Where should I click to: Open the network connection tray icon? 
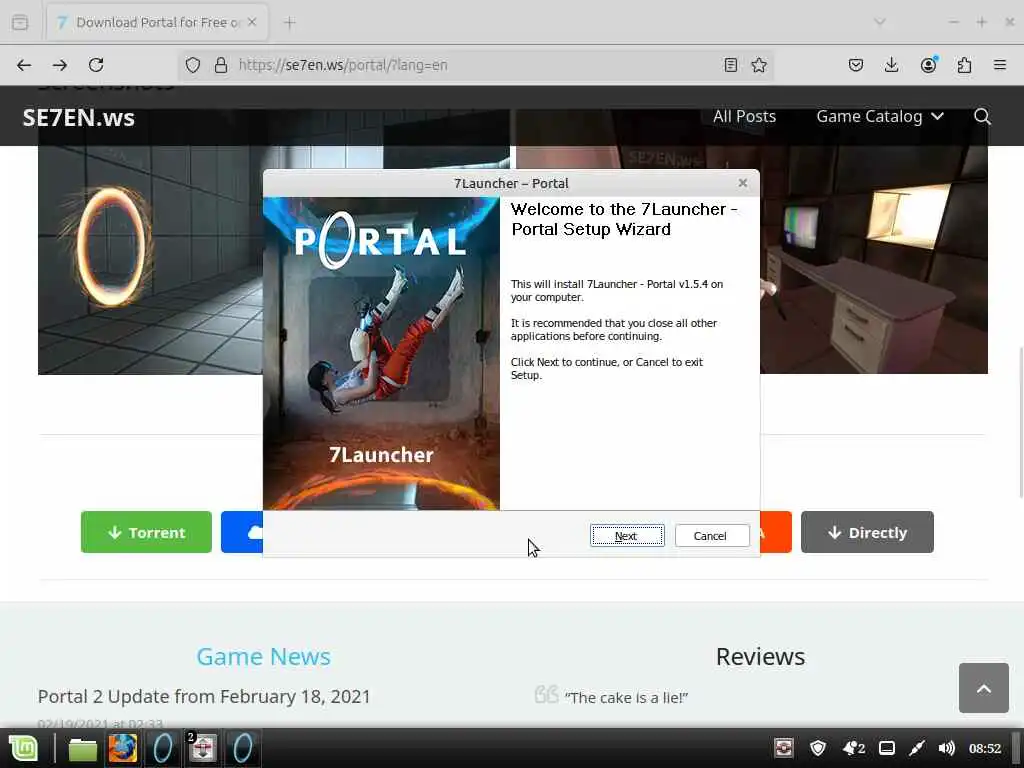tap(917, 748)
